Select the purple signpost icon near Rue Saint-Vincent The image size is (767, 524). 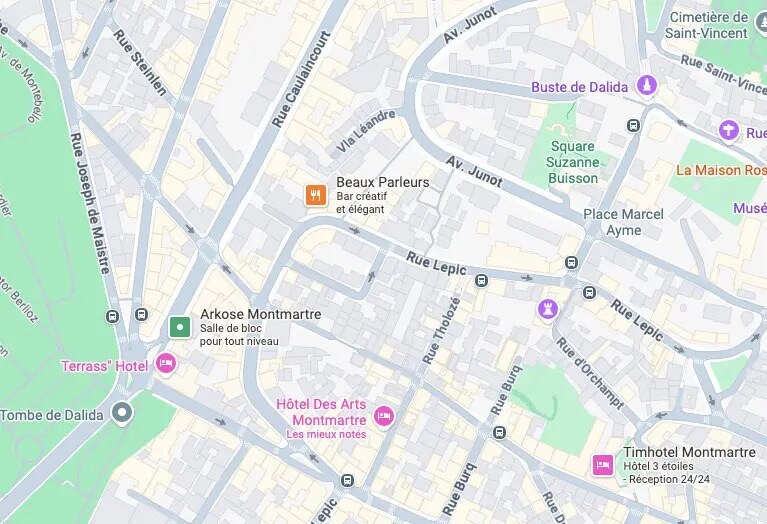[728, 131]
